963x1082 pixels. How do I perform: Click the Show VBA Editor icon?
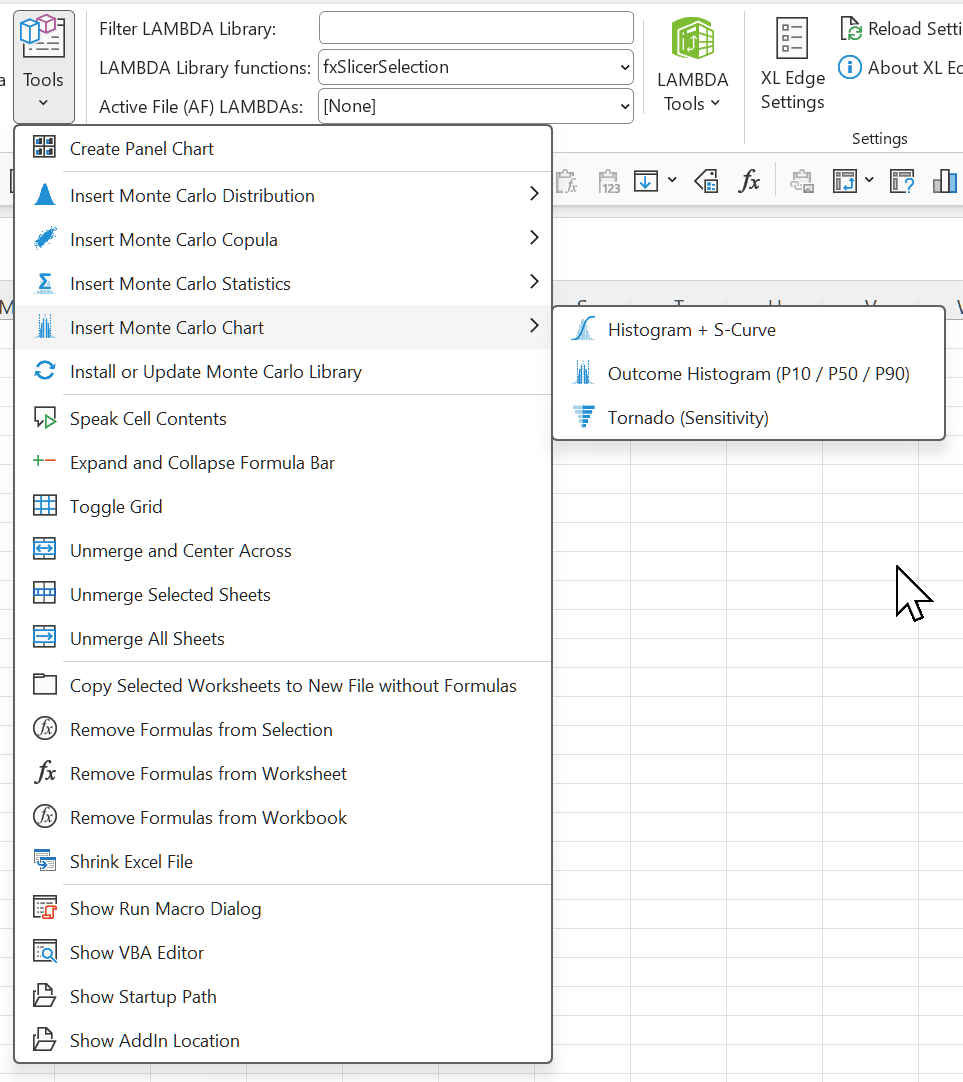tap(45, 952)
